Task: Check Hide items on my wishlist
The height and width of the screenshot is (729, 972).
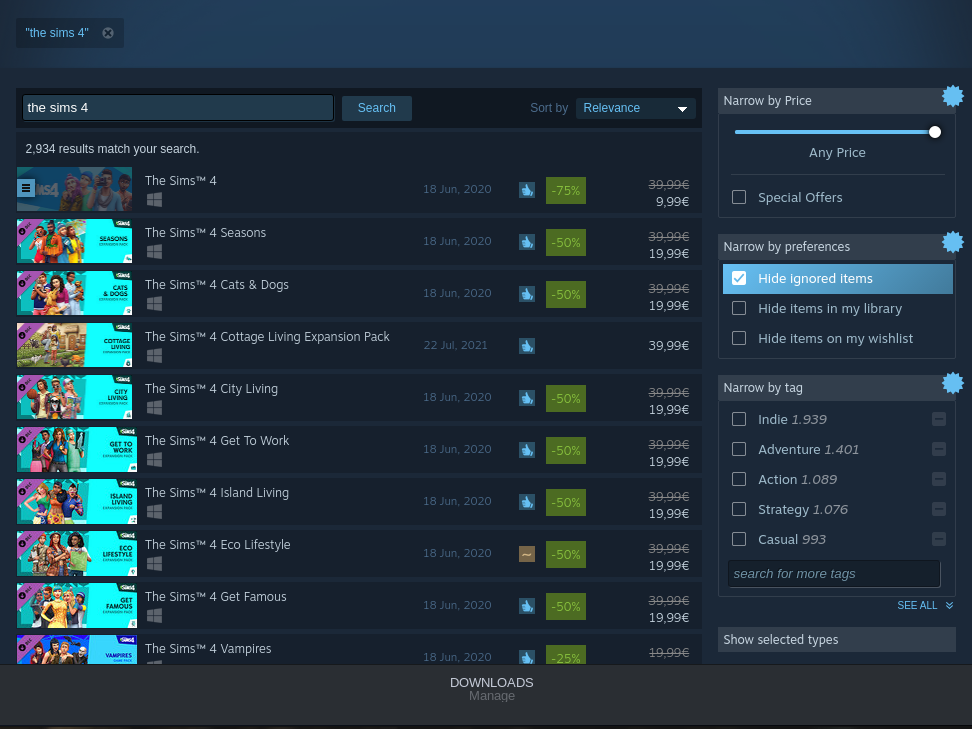Action: pyautogui.click(x=739, y=338)
